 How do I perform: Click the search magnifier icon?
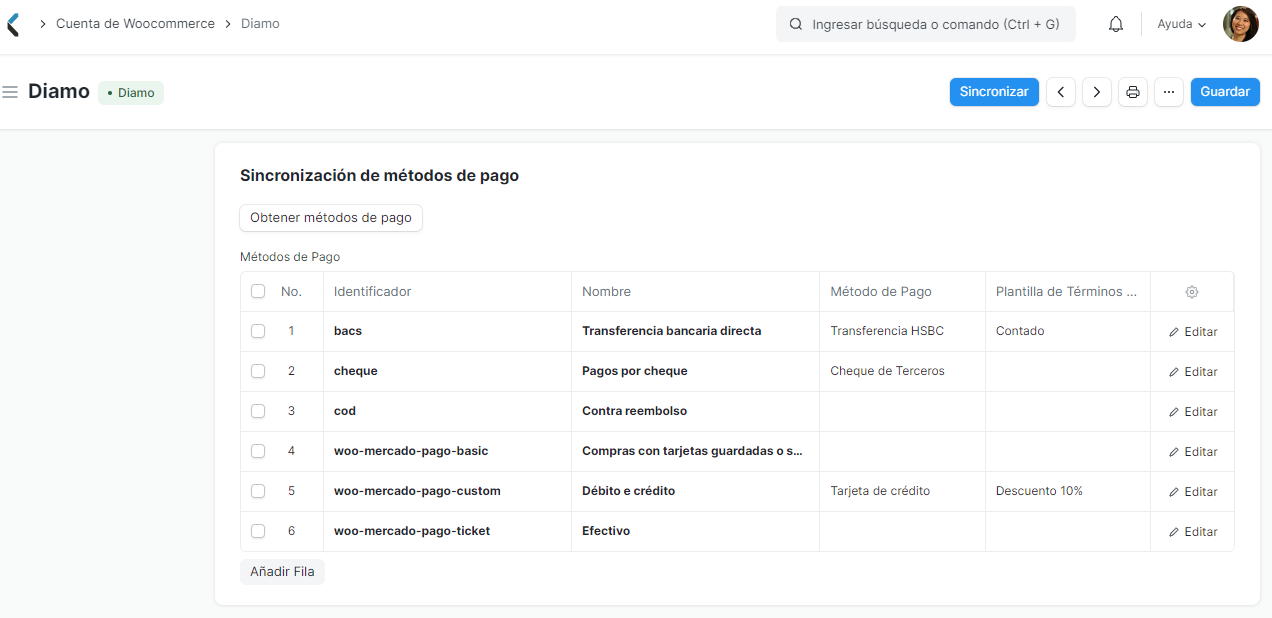coord(795,24)
